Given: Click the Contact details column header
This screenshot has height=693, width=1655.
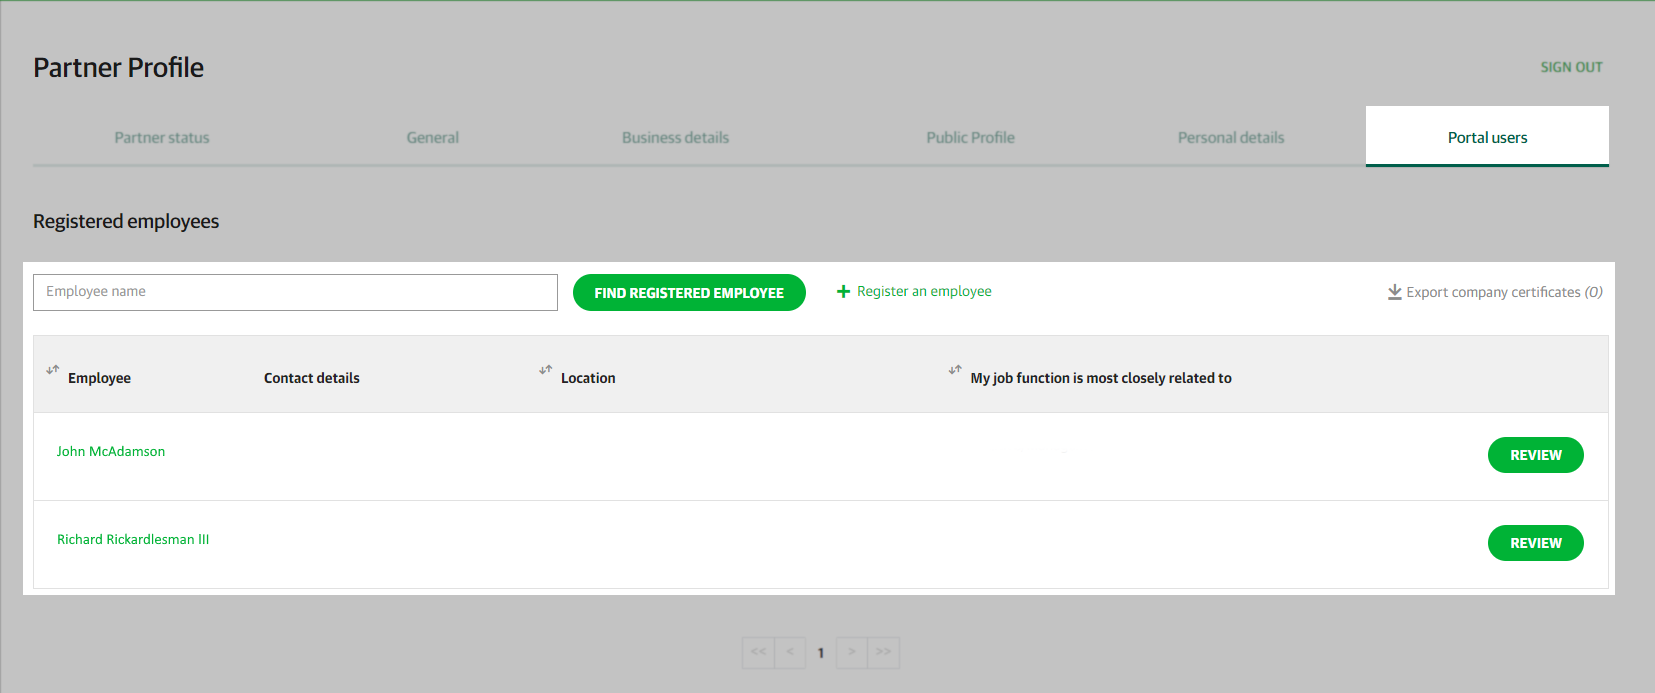Looking at the screenshot, I should click(x=312, y=378).
